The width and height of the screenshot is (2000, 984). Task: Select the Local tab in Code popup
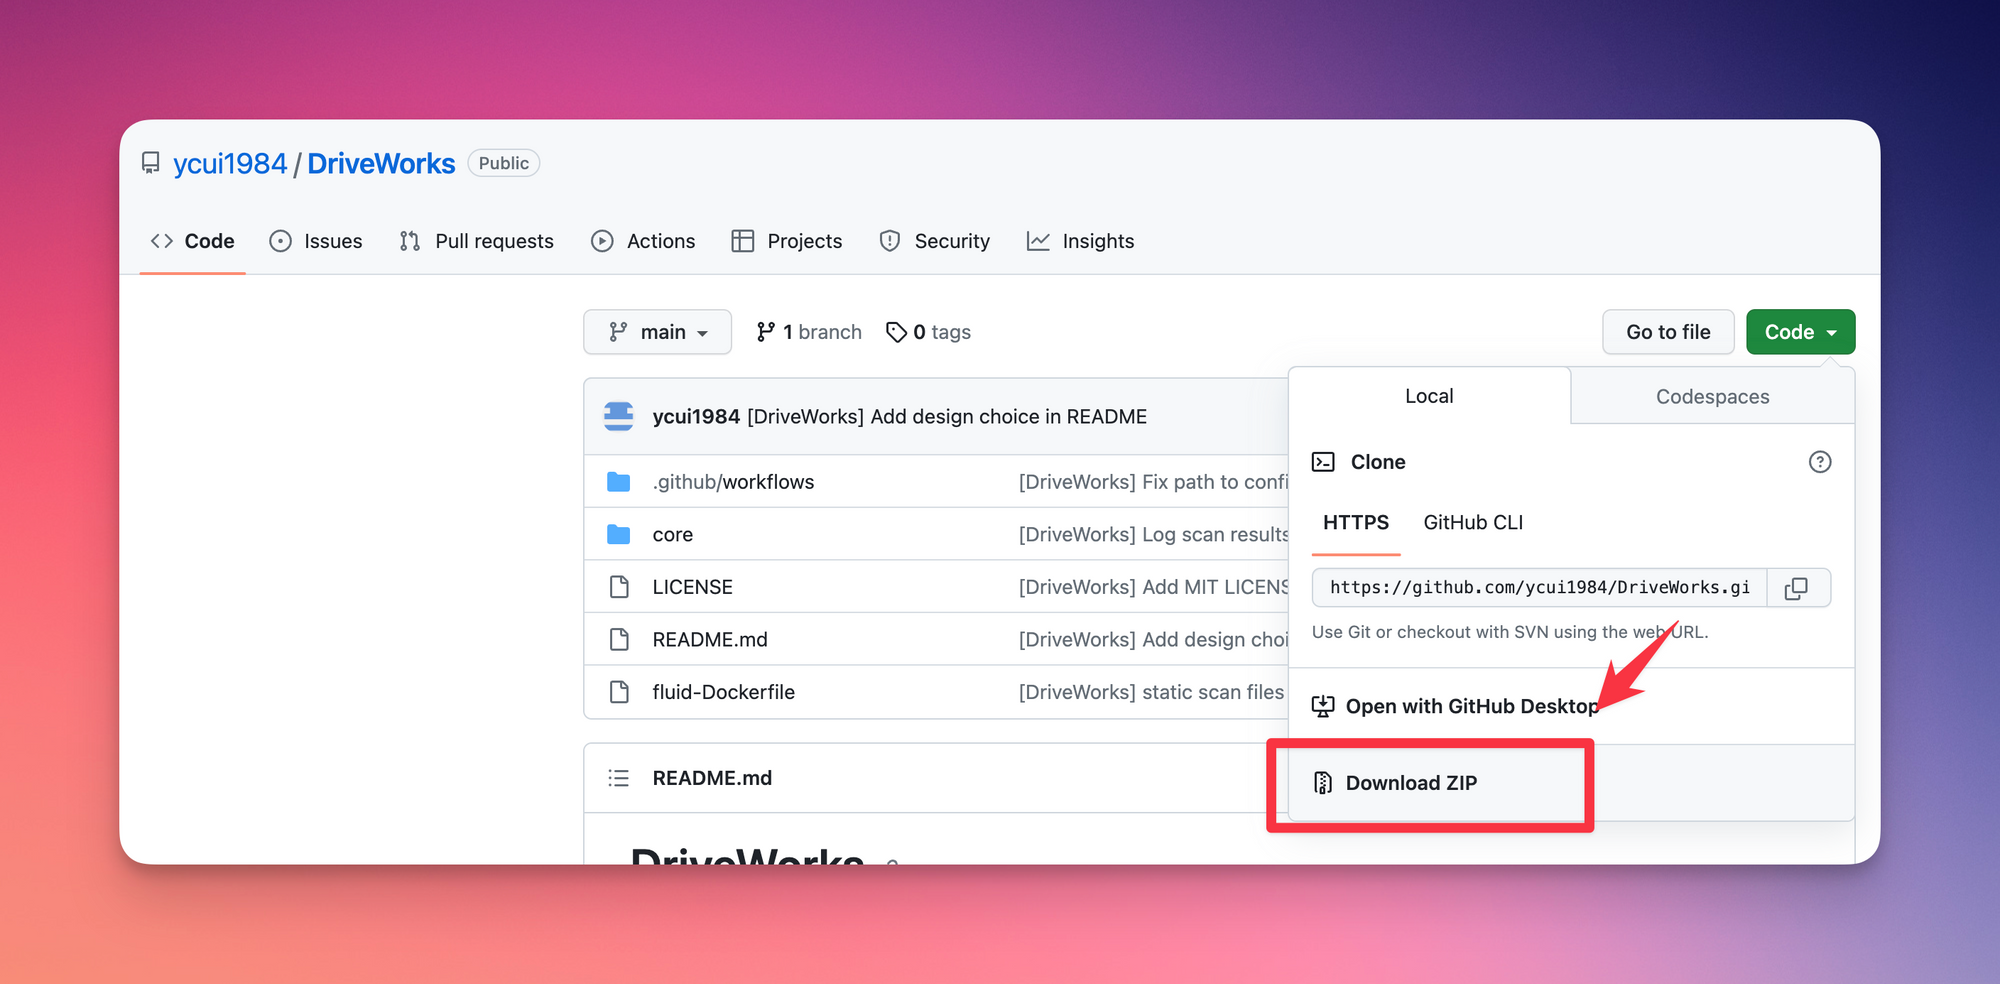tap(1429, 396)
